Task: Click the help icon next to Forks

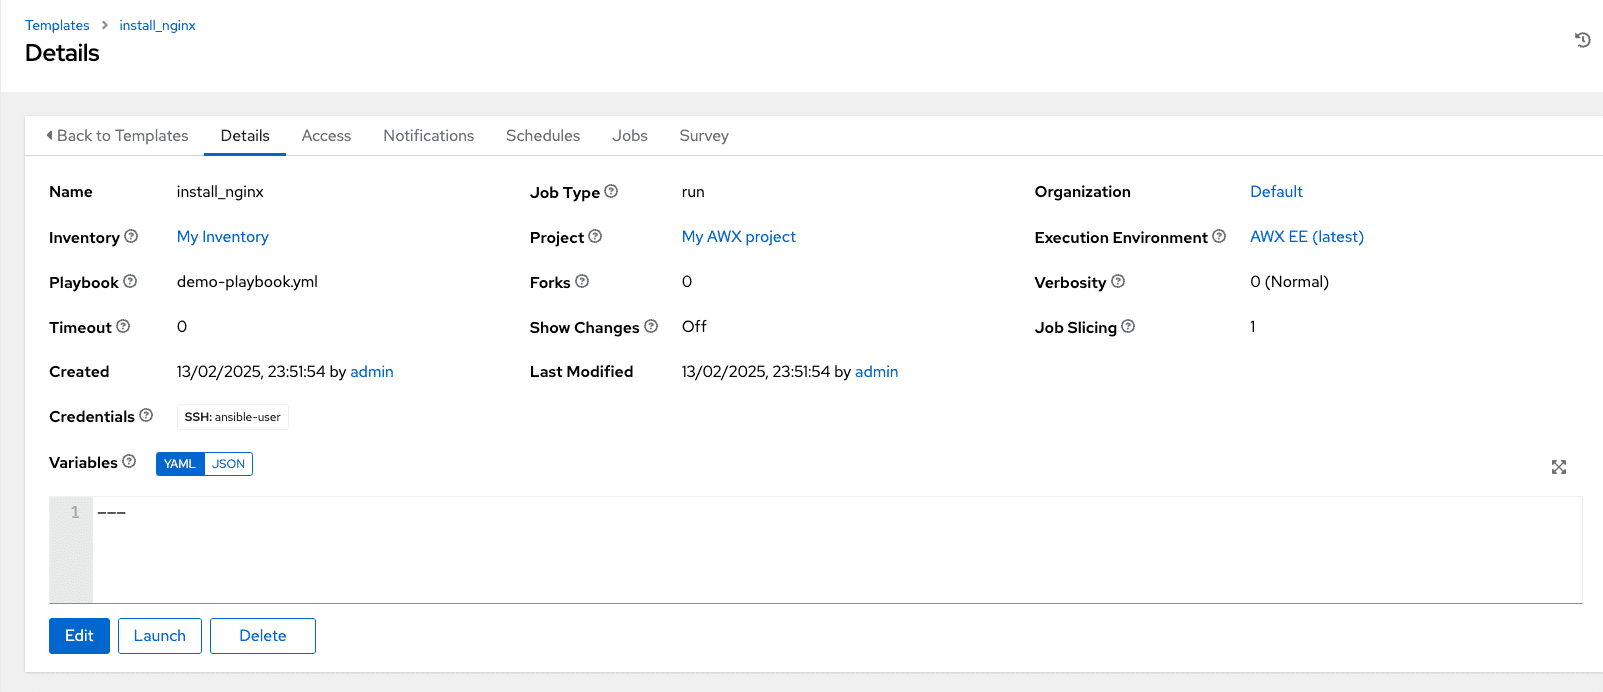Action: point(582,281)
